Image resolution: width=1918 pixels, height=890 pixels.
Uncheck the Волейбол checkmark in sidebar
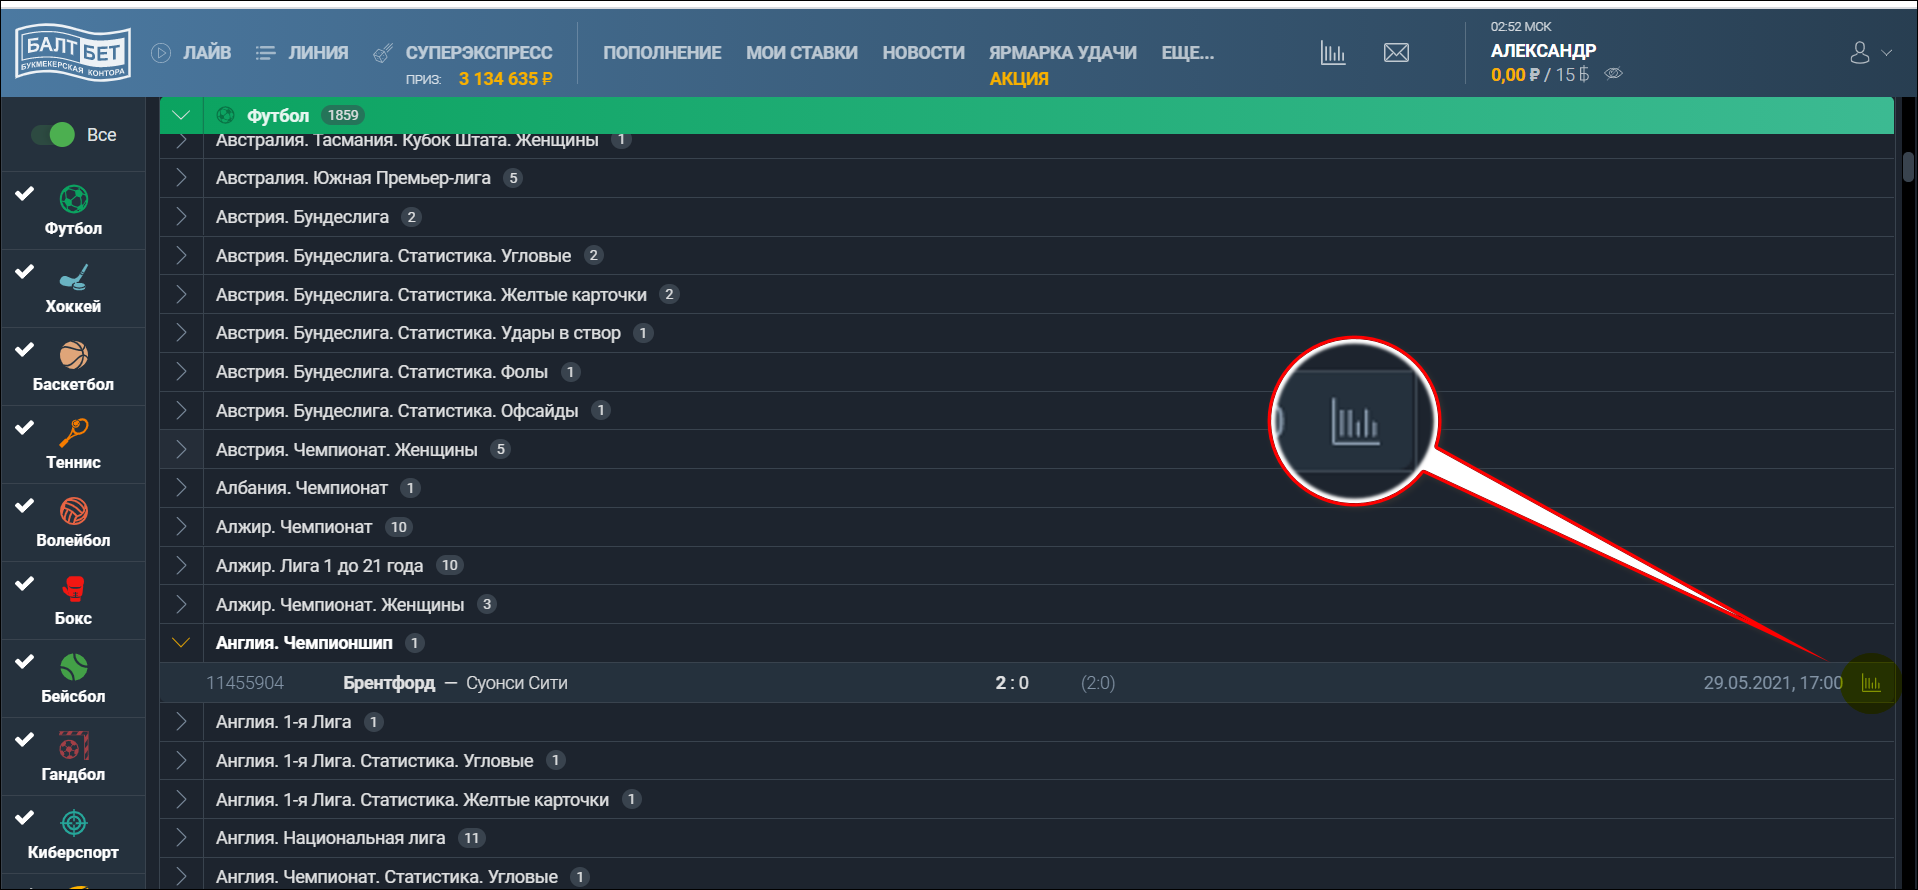(25, 505)
